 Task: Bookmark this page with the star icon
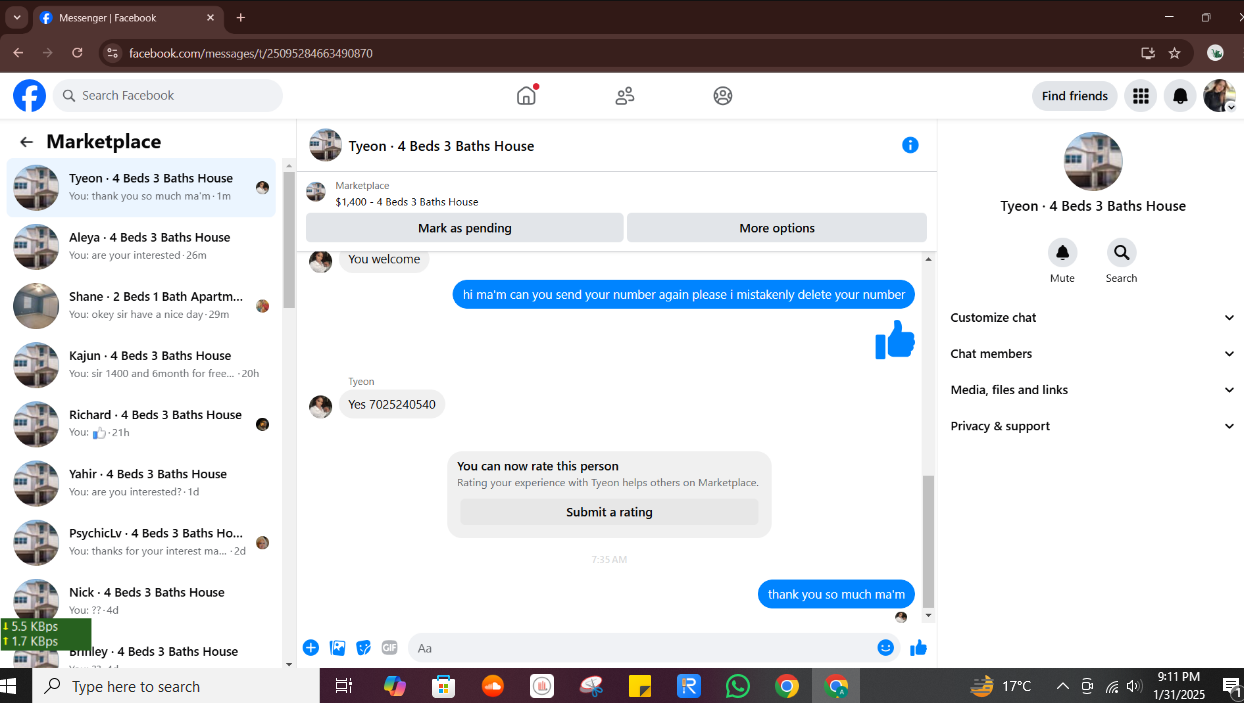click(x=1174, y=53)
